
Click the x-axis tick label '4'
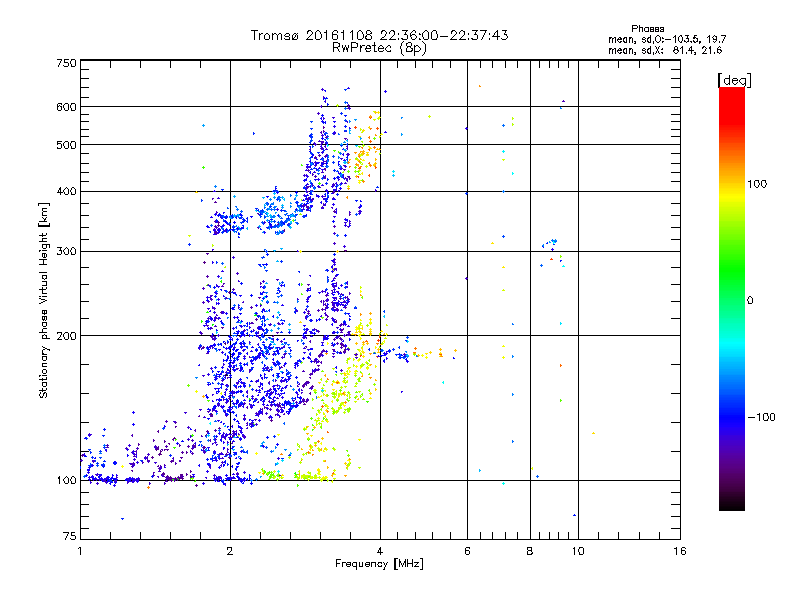pyautogui.click(x=380, y=551)
